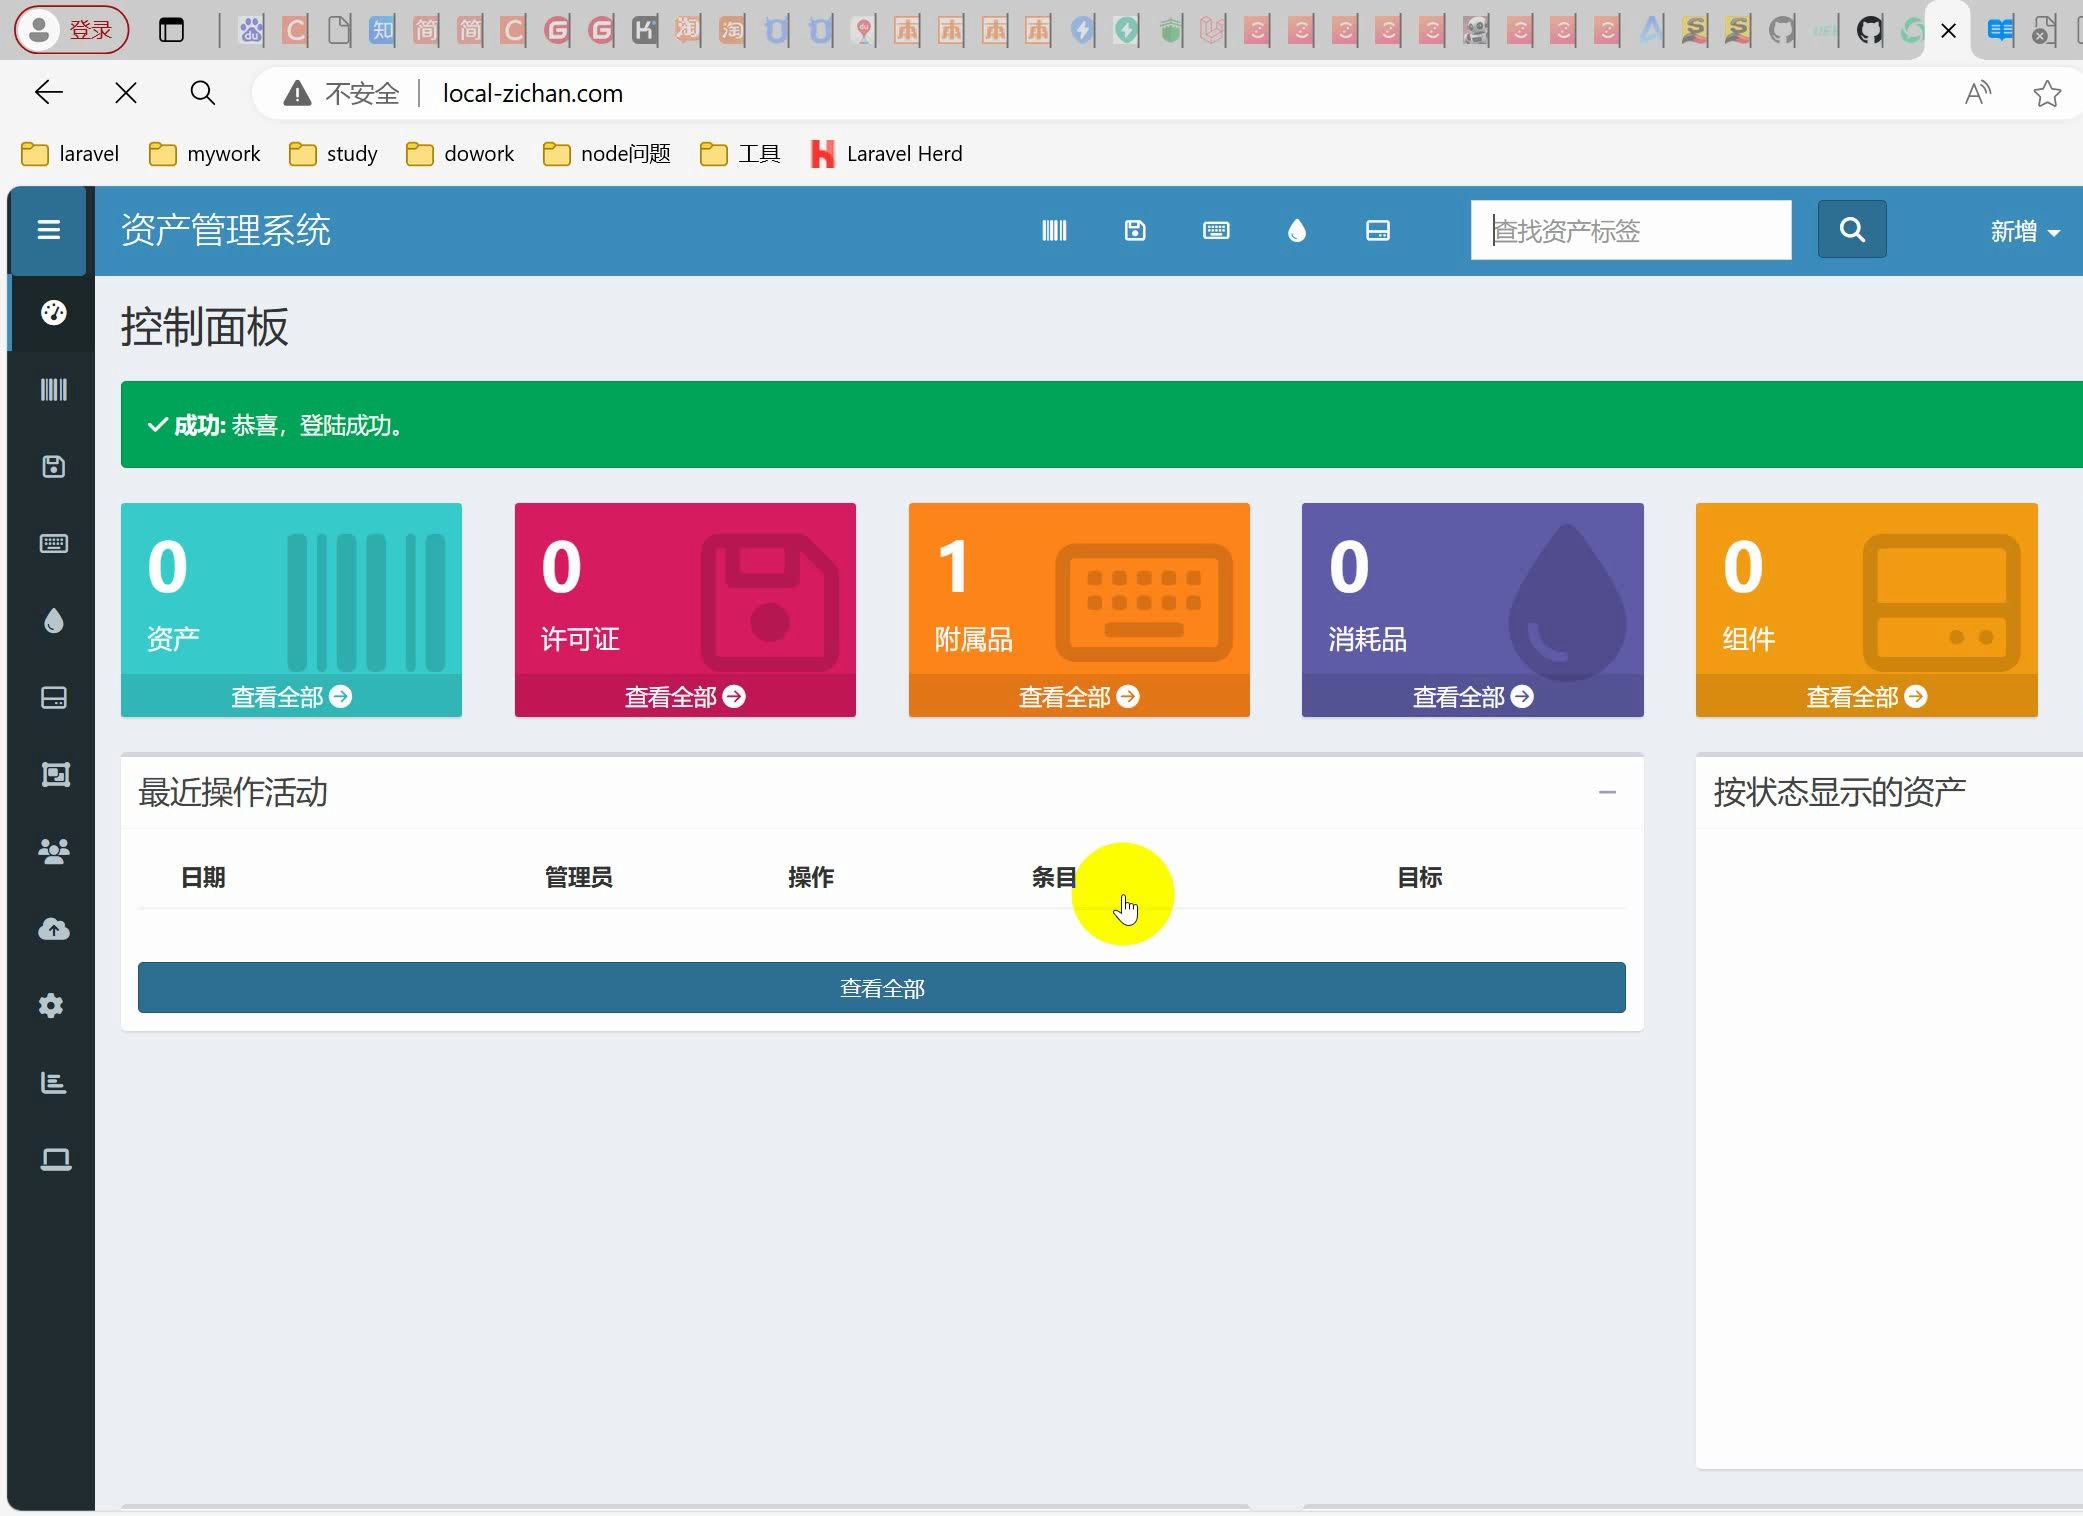Viewport: 2083px width, 1516px height.
Task: Open the study bookmarks folder
Action: pos(333,154)
